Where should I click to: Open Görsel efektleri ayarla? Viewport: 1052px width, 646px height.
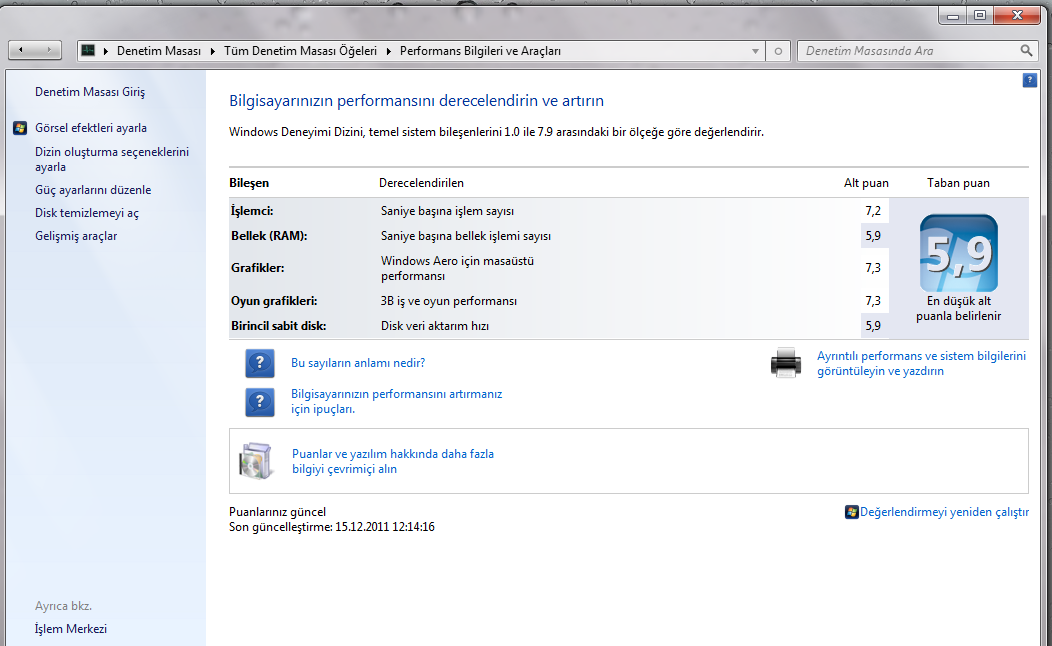coord(91,128)
